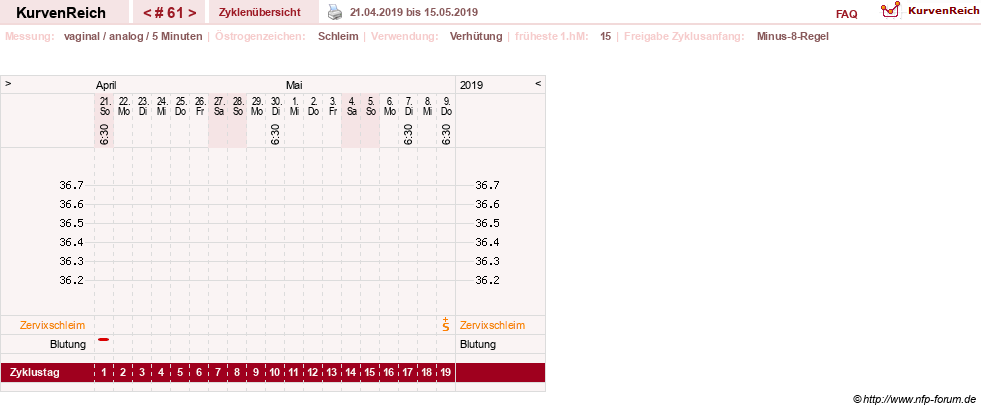Click the 'April' month header
The width and height of the screenshot is (981, 411).
pyautogui.click(x=106, y=85)
